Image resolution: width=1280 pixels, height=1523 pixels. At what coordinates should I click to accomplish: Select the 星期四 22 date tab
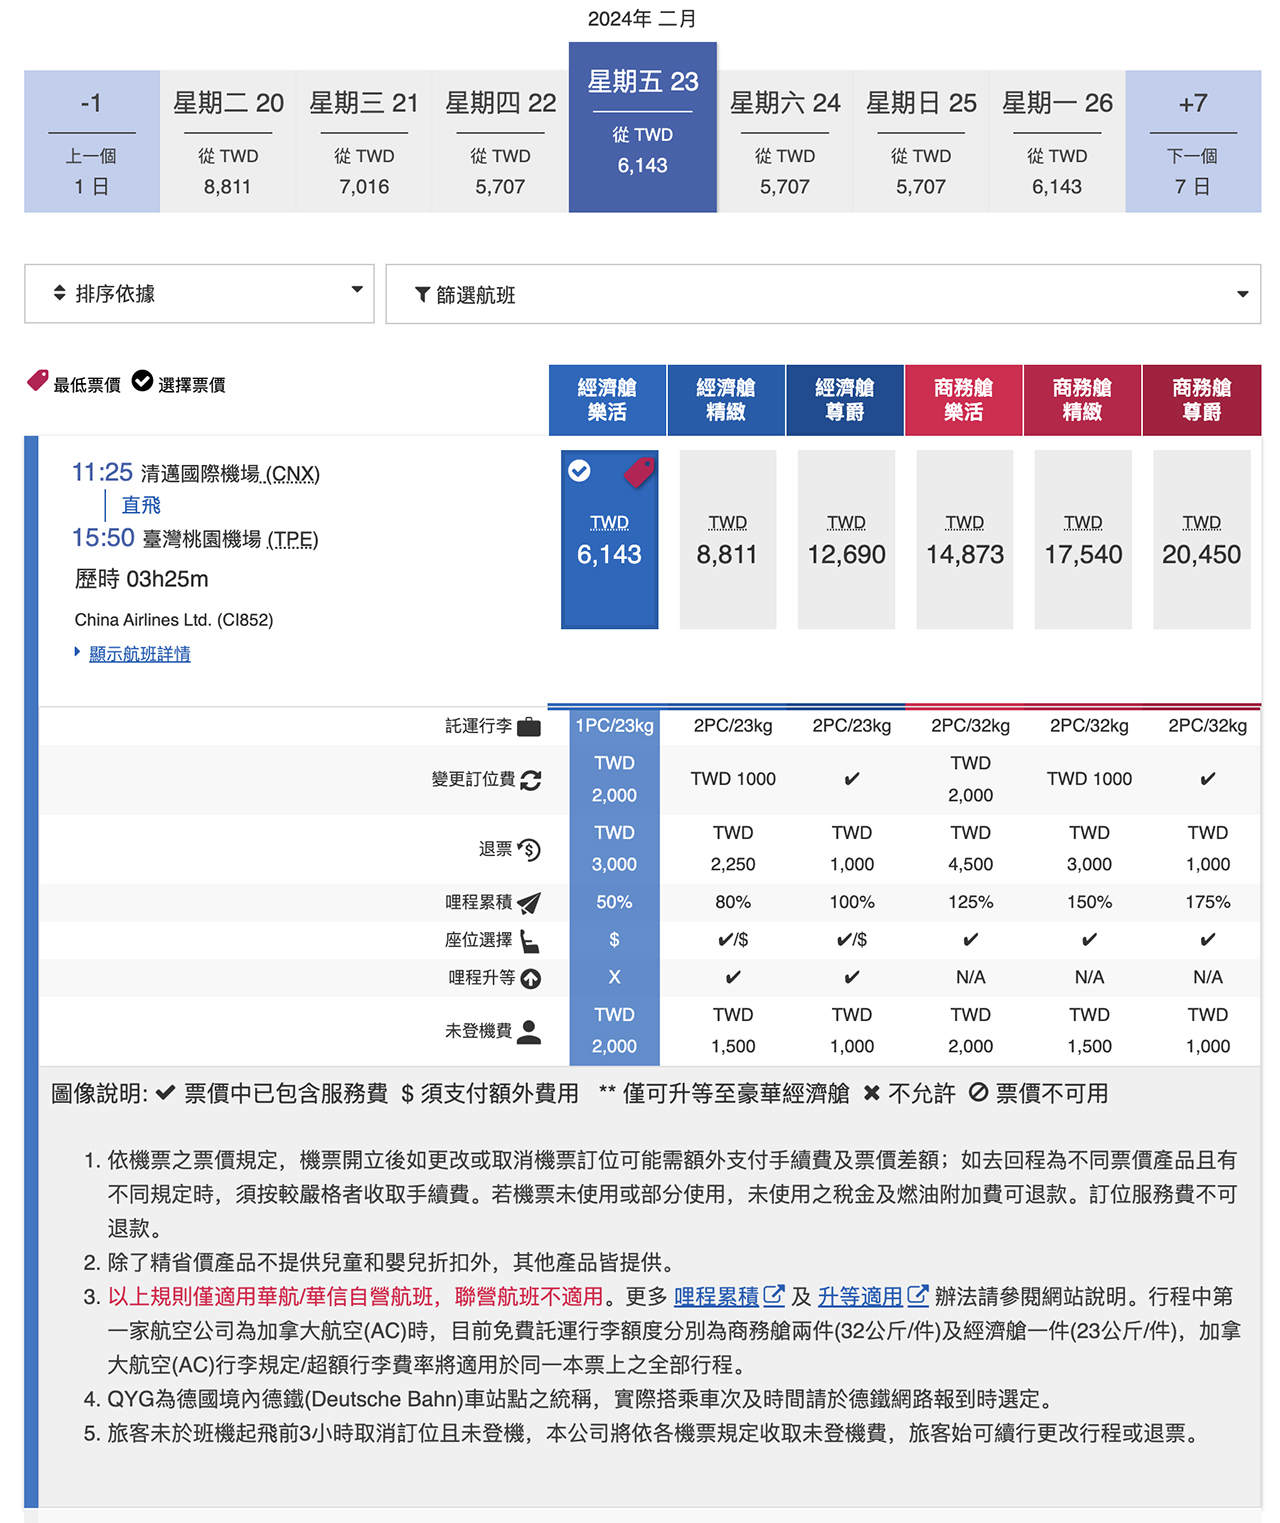(500, 141)
